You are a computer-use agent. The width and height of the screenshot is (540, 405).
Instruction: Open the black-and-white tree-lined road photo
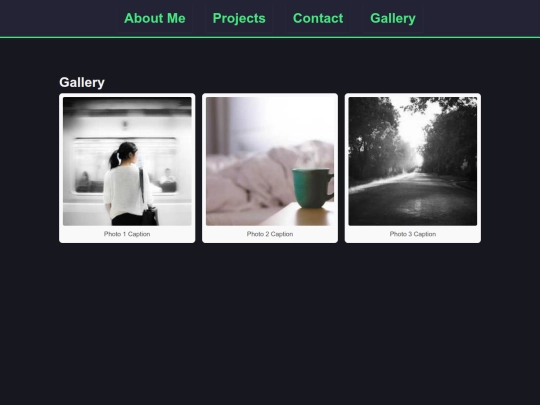pyautogui.click(x=413, y=161)
